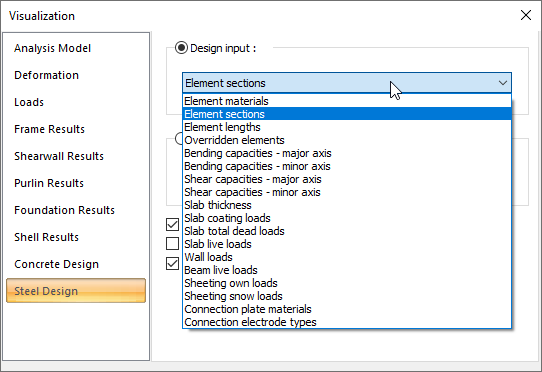Open the Element sections combo box arrow

(x=503, y=83)
